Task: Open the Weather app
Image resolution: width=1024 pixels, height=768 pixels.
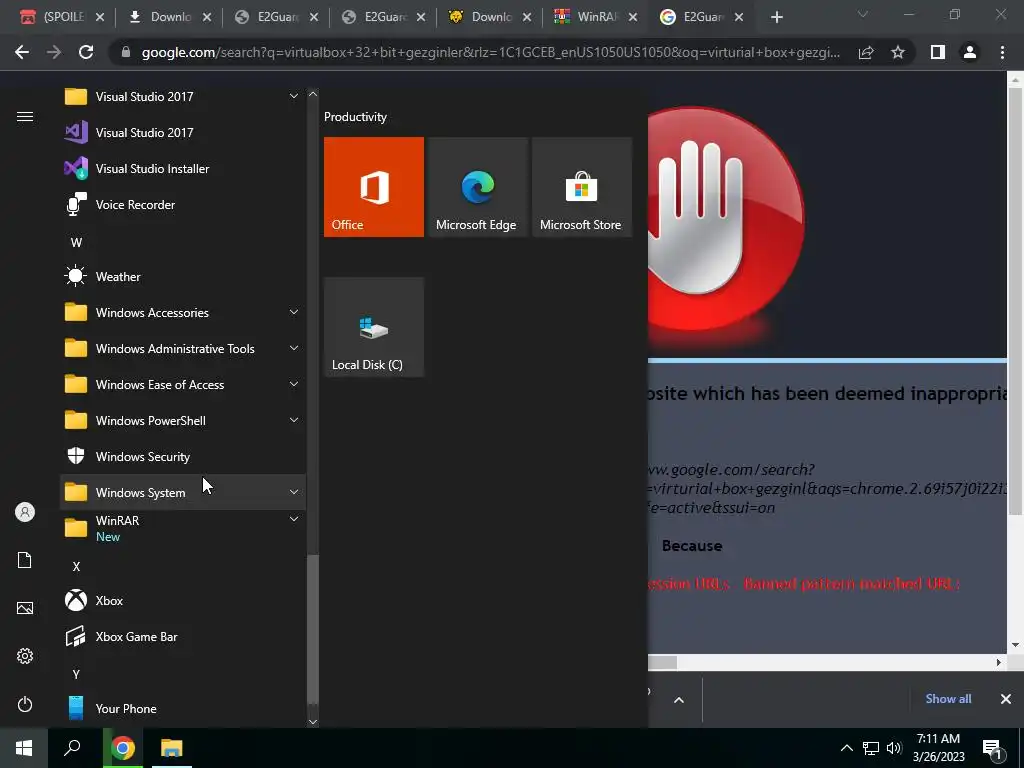Action: pyautogui.click(x=183, y=276)
